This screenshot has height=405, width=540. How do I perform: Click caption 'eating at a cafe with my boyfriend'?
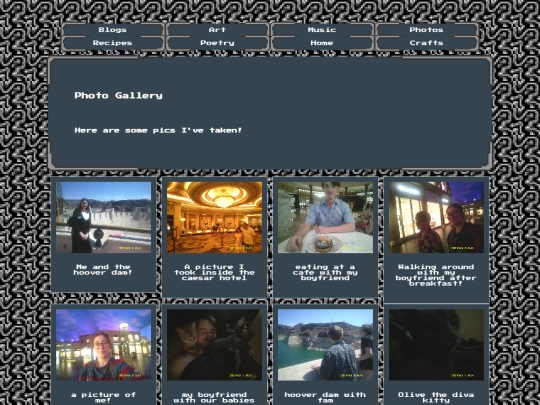coord(325,272)
